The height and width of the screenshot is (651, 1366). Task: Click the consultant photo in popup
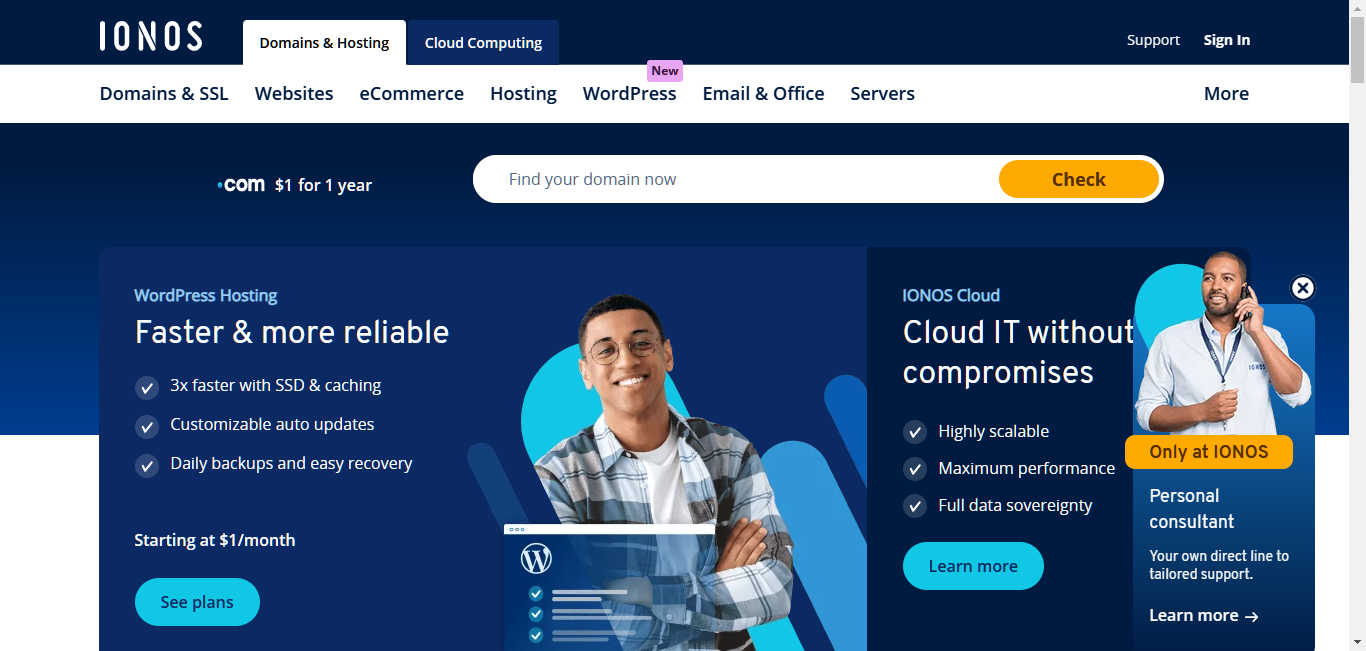click(x=1222, y=345)
